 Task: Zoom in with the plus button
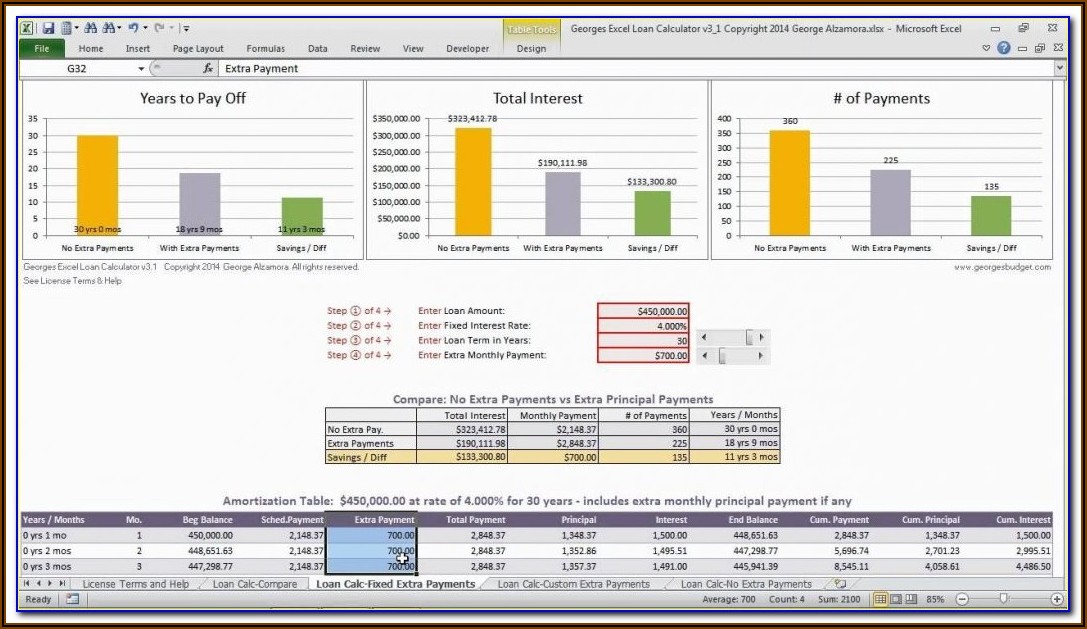pyautogui.click(x=1057, y=599)
